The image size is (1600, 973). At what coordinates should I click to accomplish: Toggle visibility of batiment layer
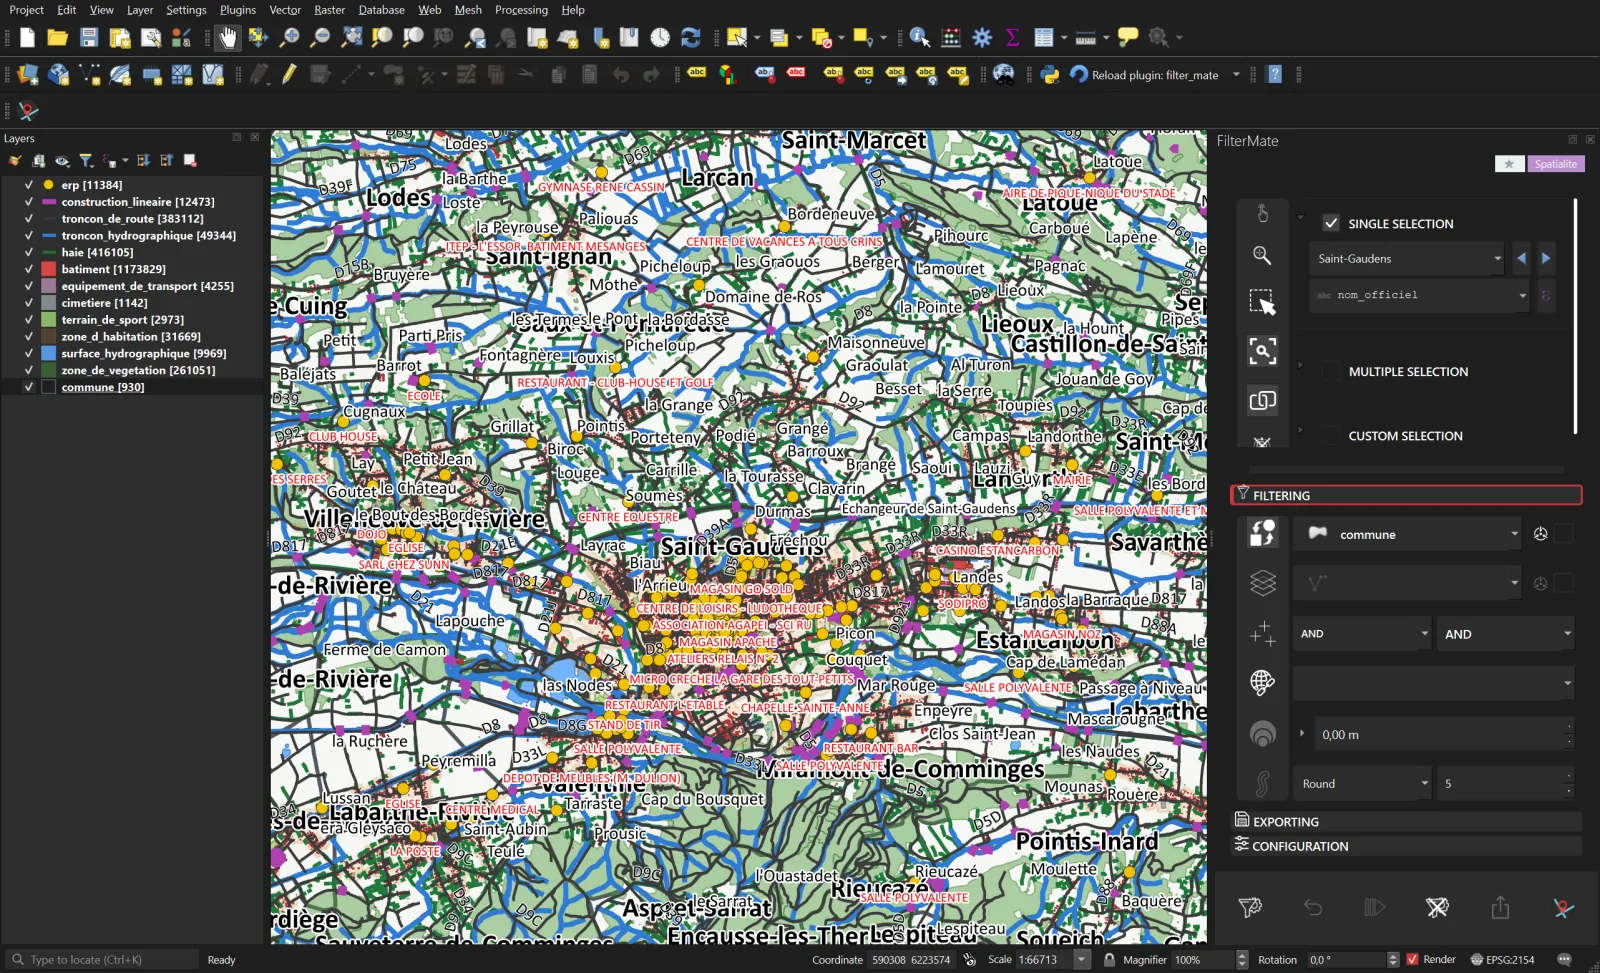(x=29, y=269)
